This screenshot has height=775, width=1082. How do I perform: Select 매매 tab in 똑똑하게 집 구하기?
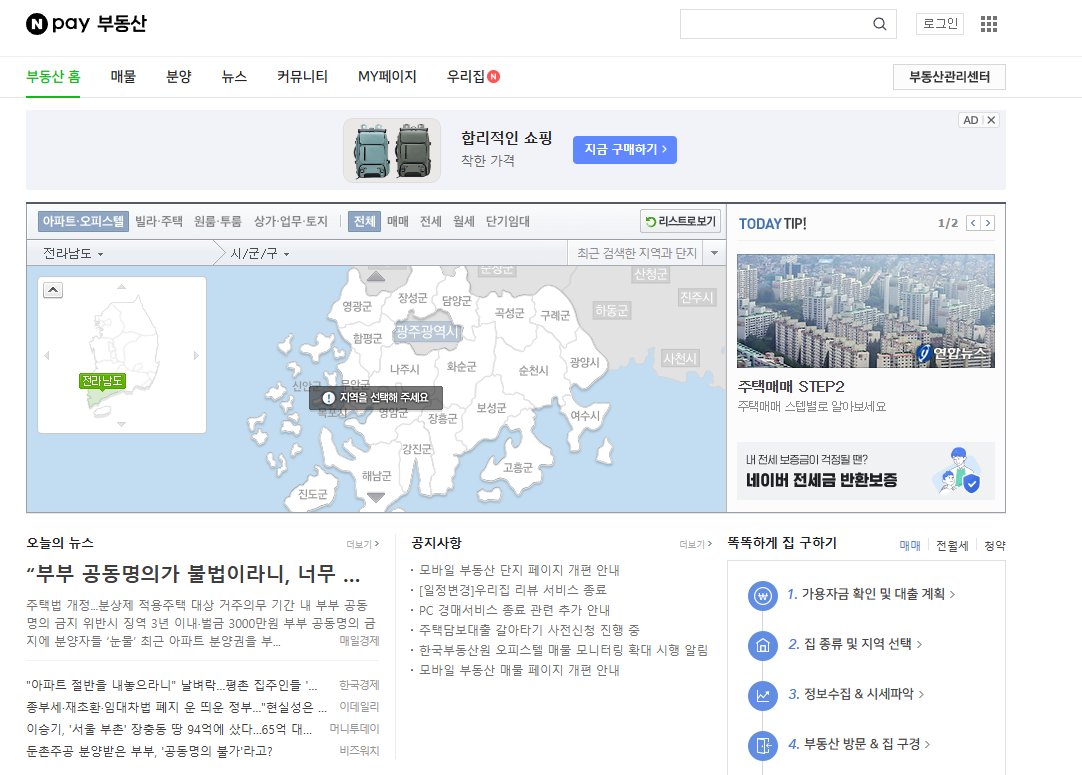[910, 546]
